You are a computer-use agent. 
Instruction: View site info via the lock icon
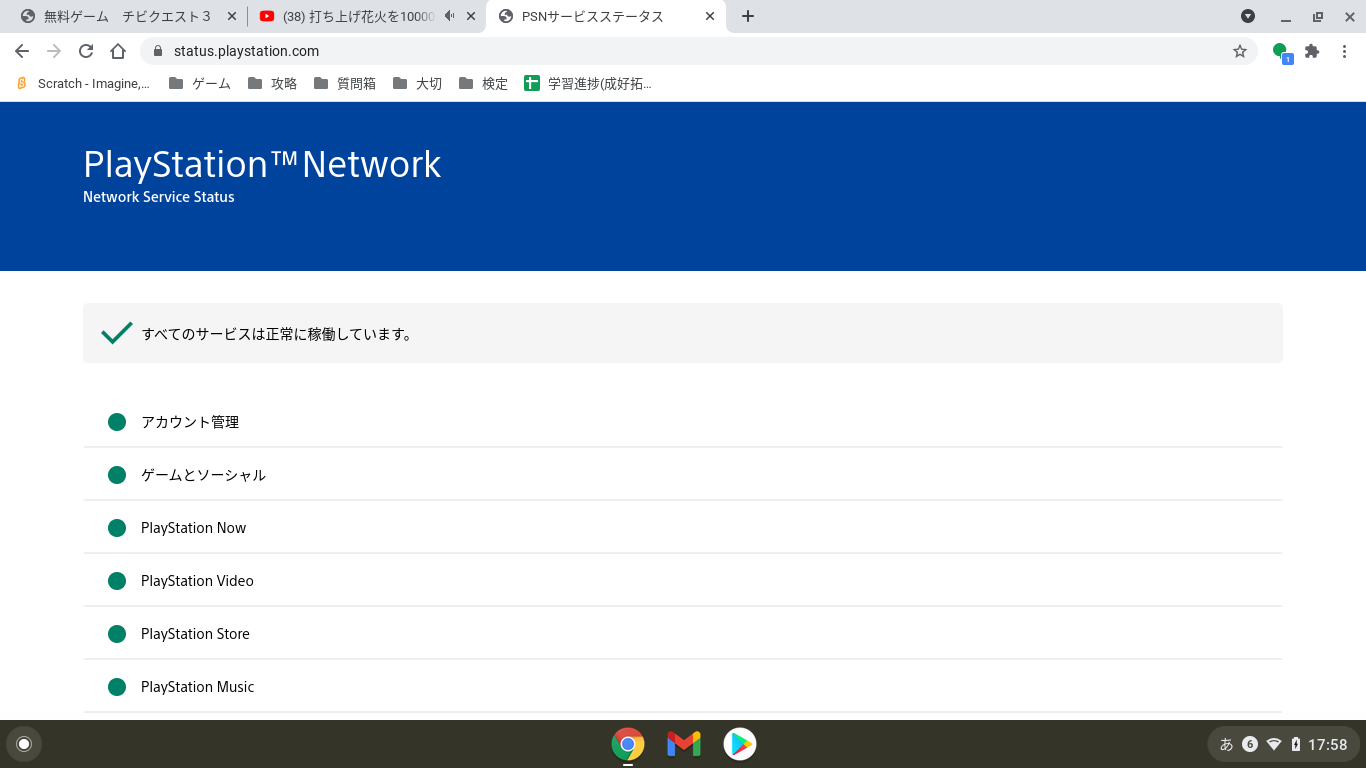[158, 51]
